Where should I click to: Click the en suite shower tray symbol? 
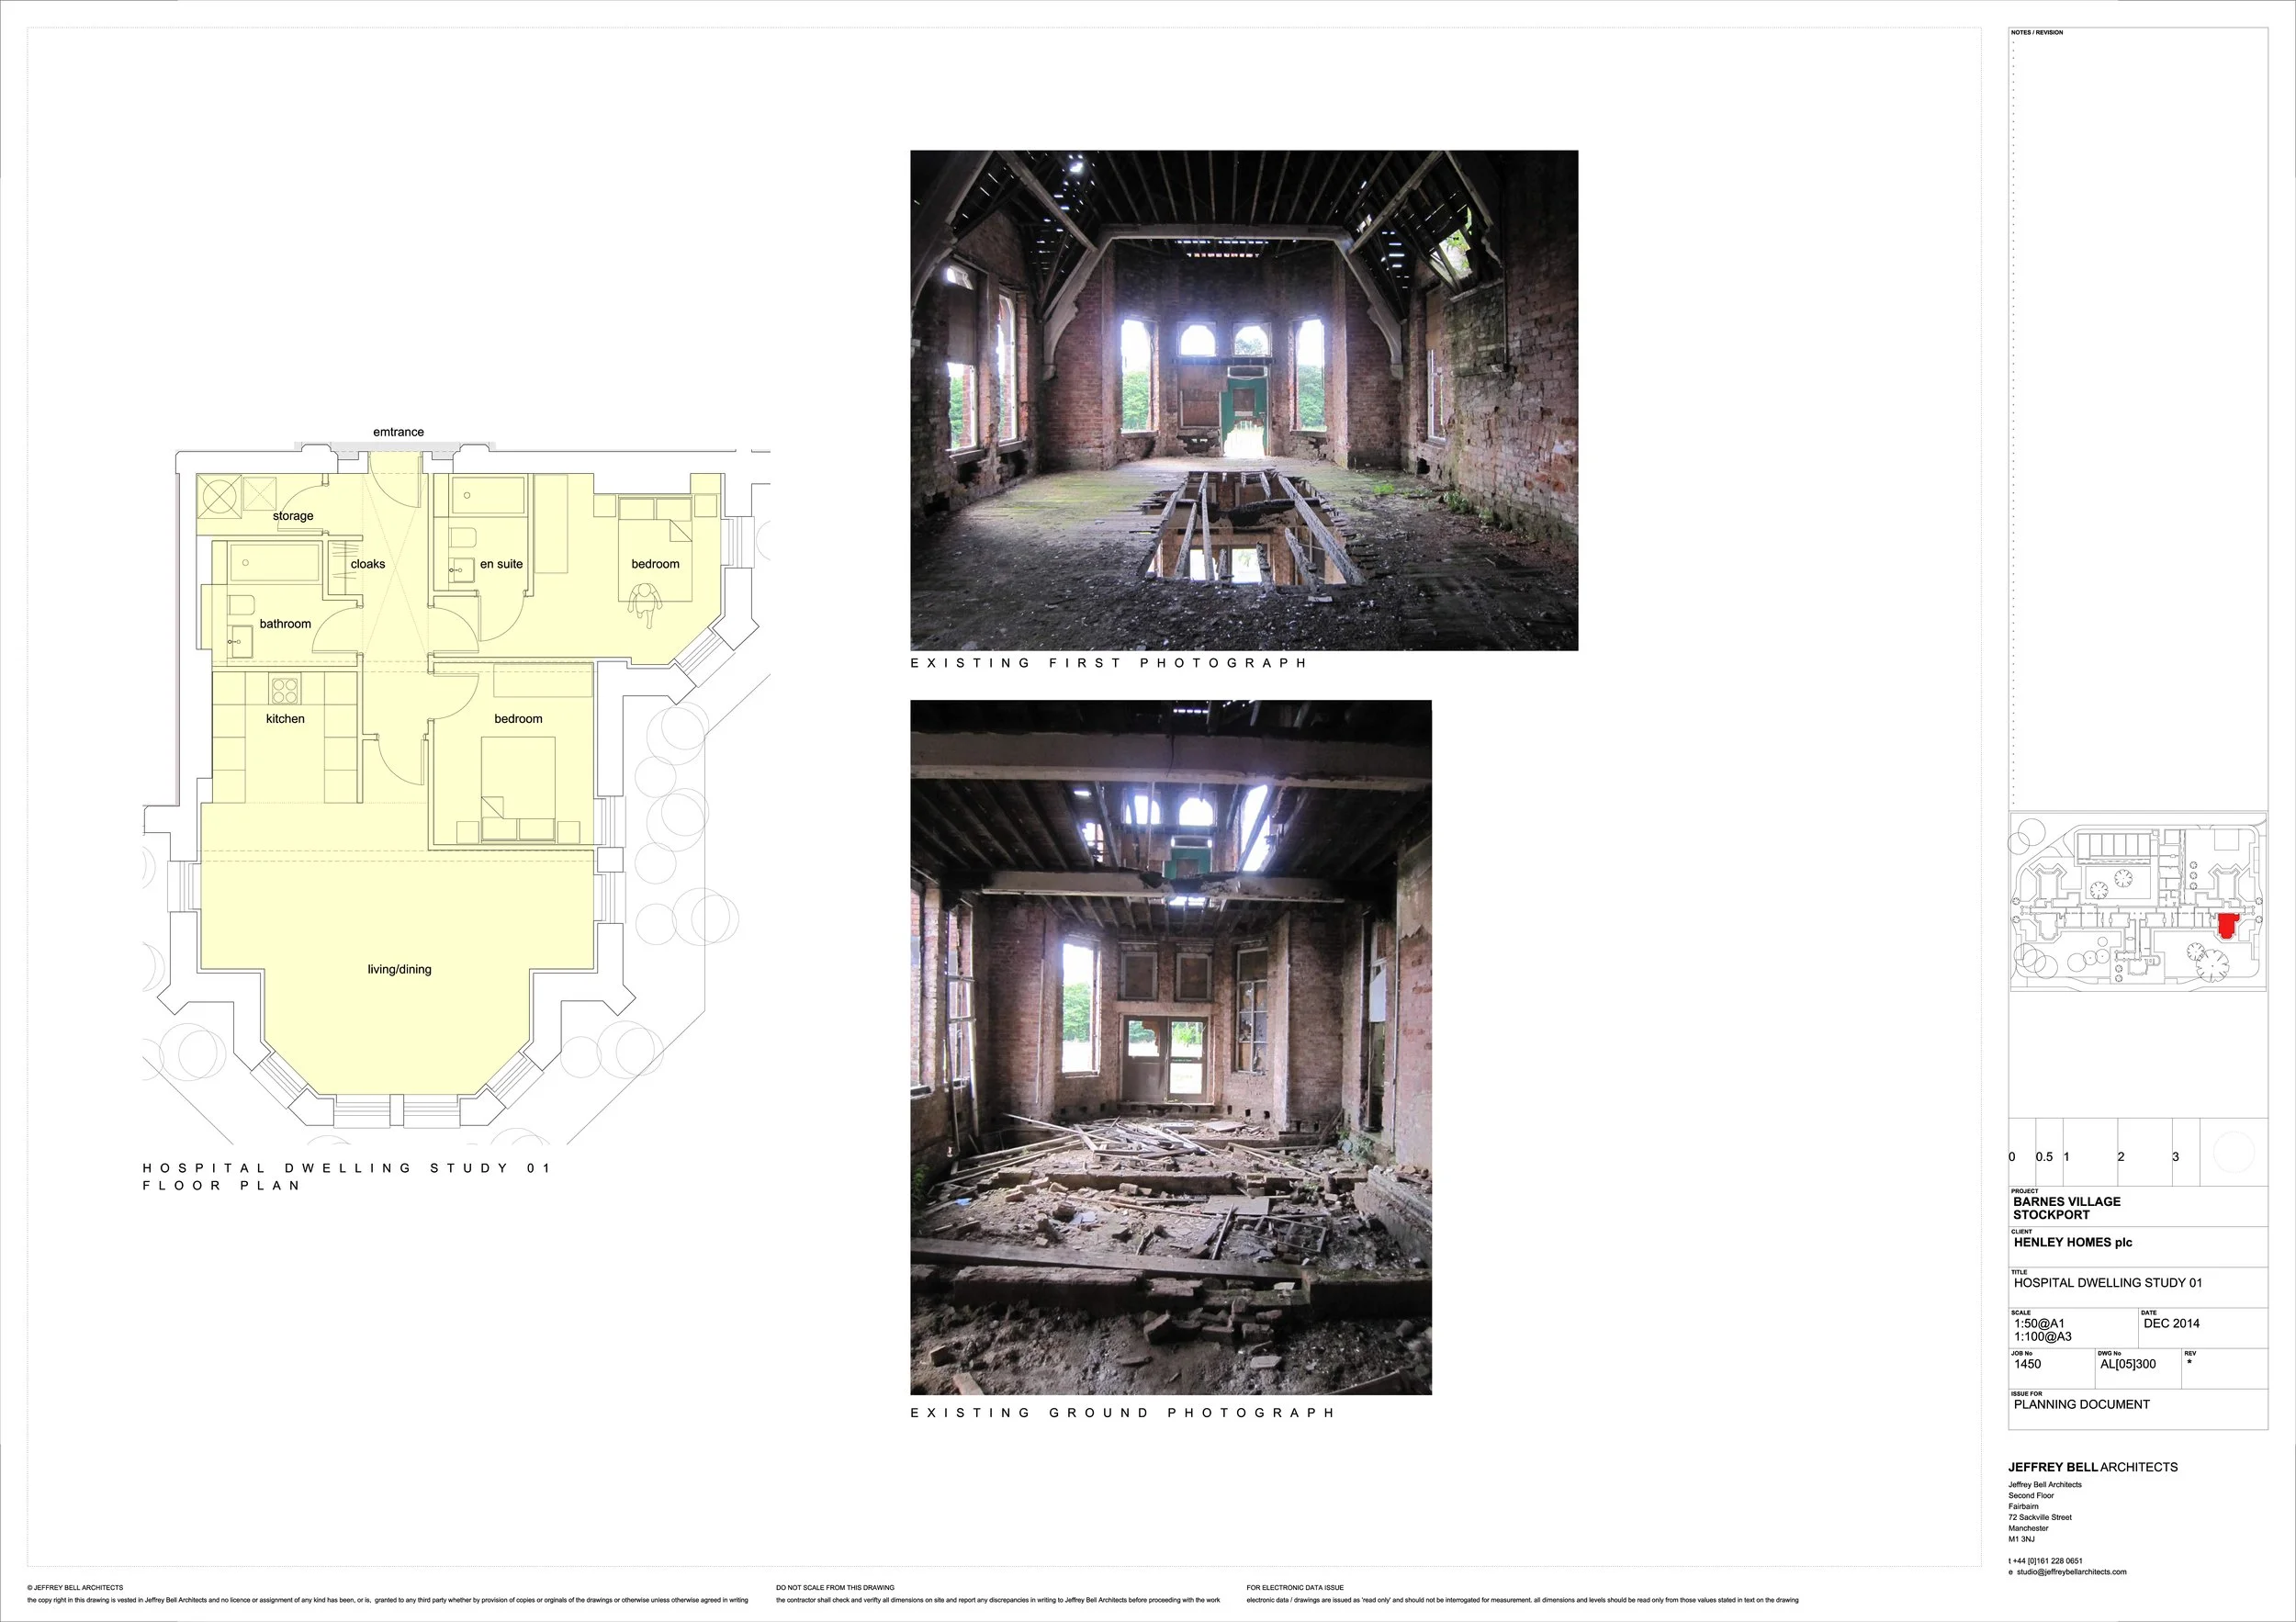(487, 496)
